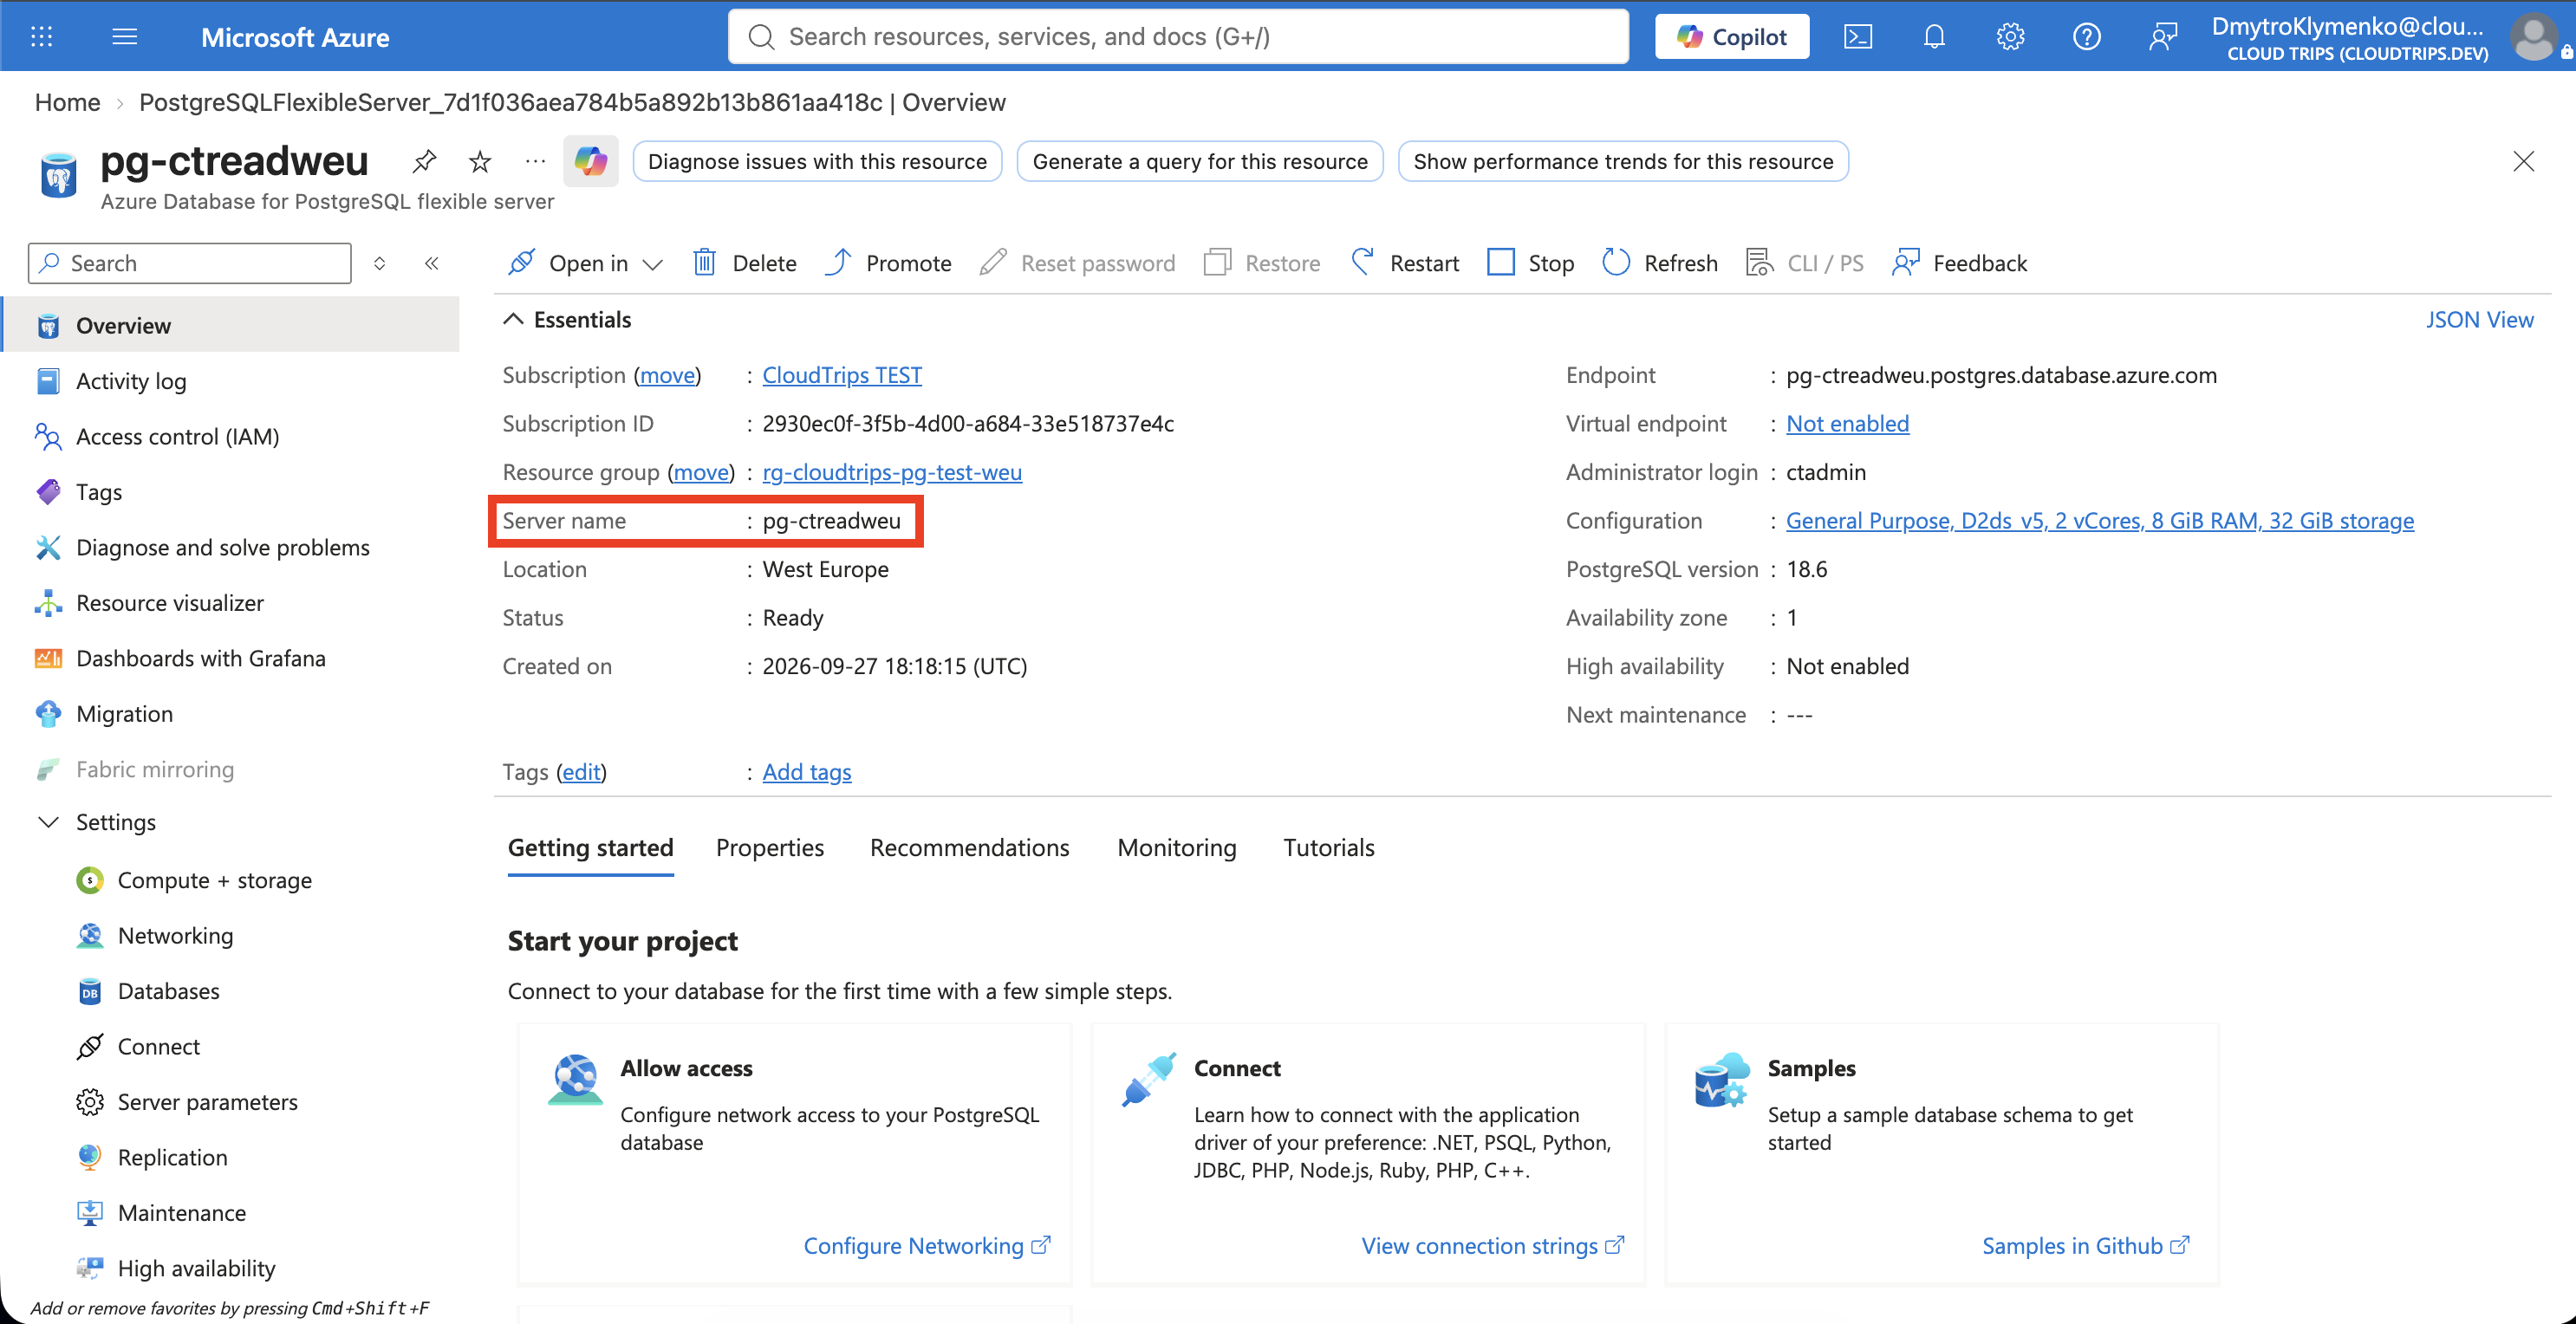Open JSON View link
Viewport: 2576px width, 1324px height.
tap(2480, 319)
